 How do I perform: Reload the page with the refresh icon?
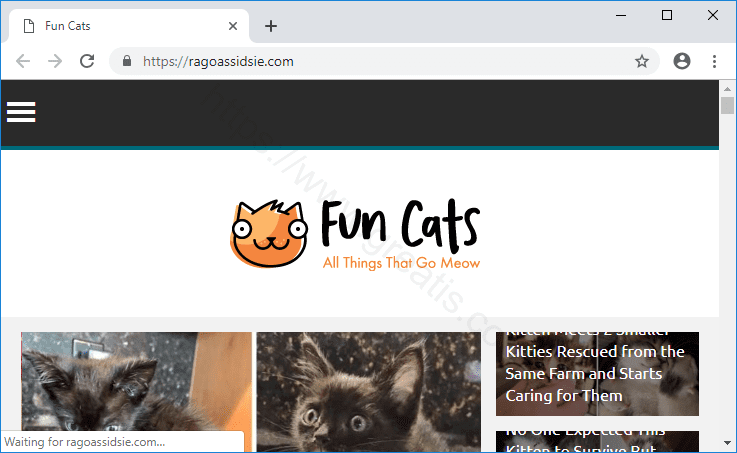87,61
